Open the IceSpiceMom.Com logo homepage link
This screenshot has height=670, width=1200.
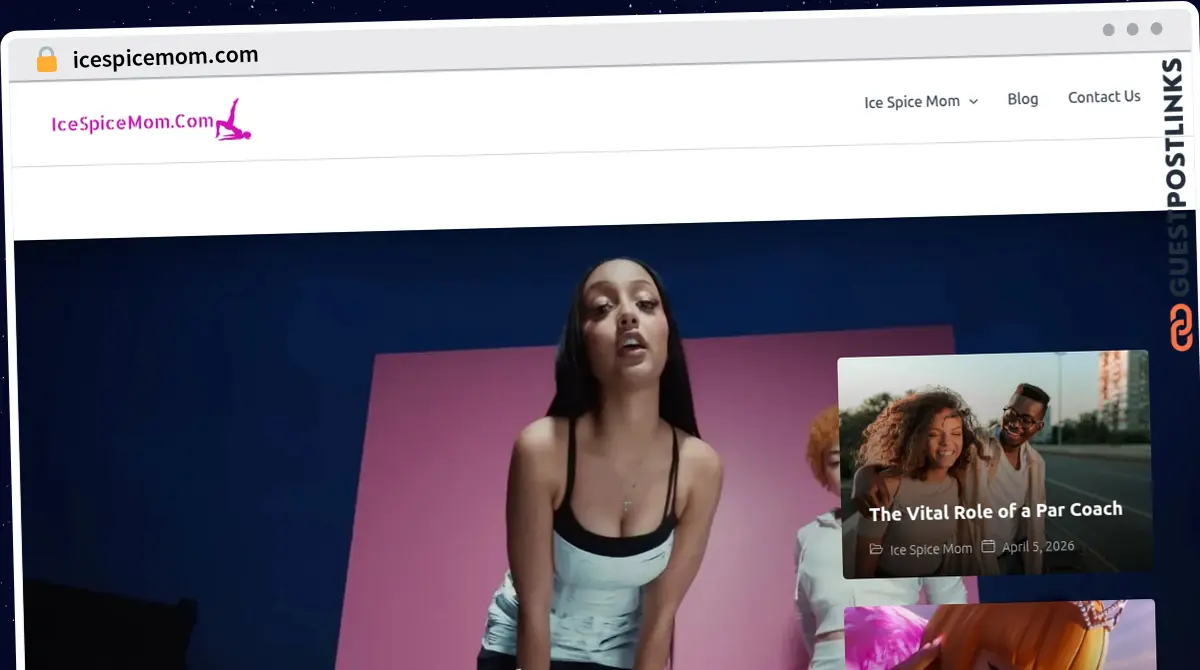[151, 121]
